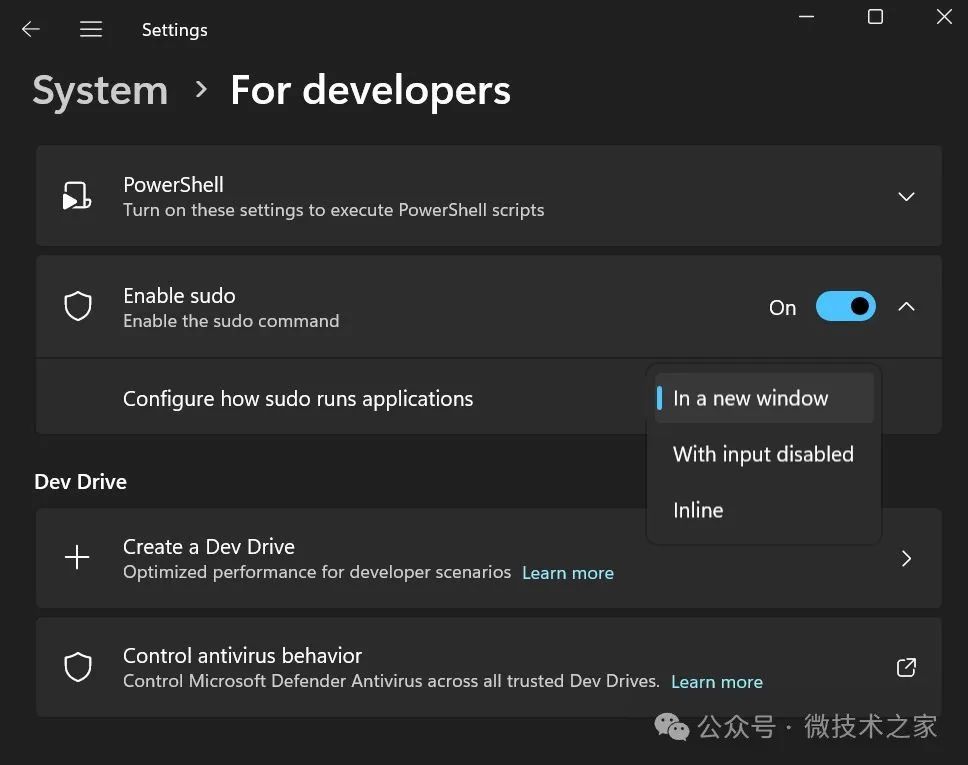The width and height of the screenshot is (968, 765).
Task: Click the 'Settings' window title text
Action: pos(175,30)
